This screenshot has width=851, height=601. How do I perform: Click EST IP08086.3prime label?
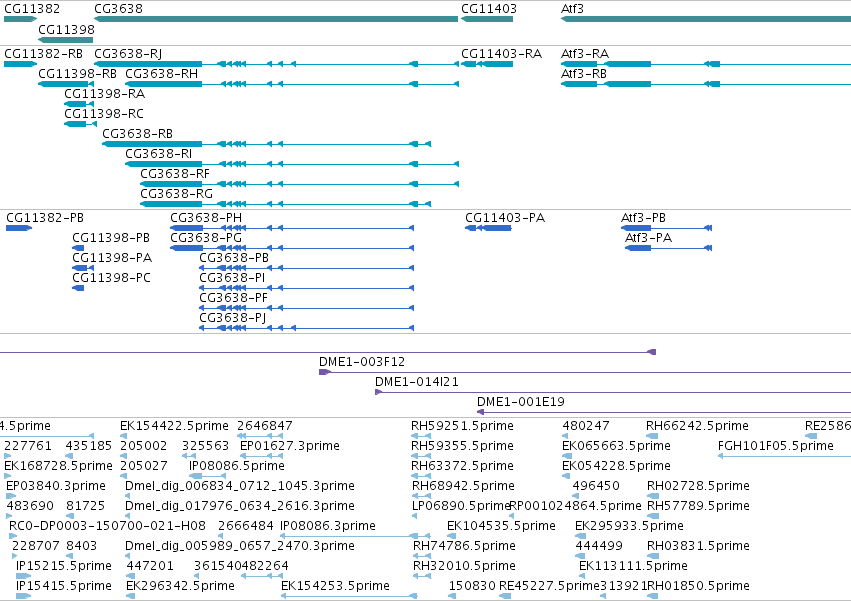click(x=328, y=526)
